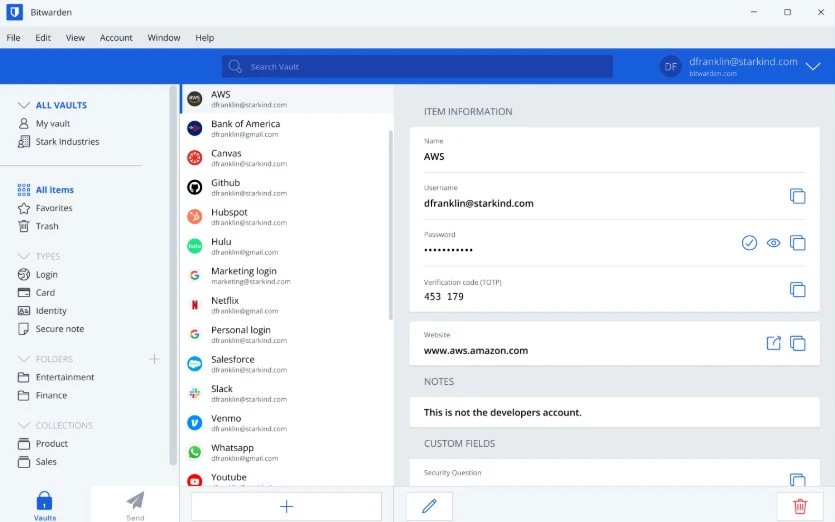Select the Github entry
The width and height of the screenshot is (835, 522).
pyautogui.click(x=285, y=187)
